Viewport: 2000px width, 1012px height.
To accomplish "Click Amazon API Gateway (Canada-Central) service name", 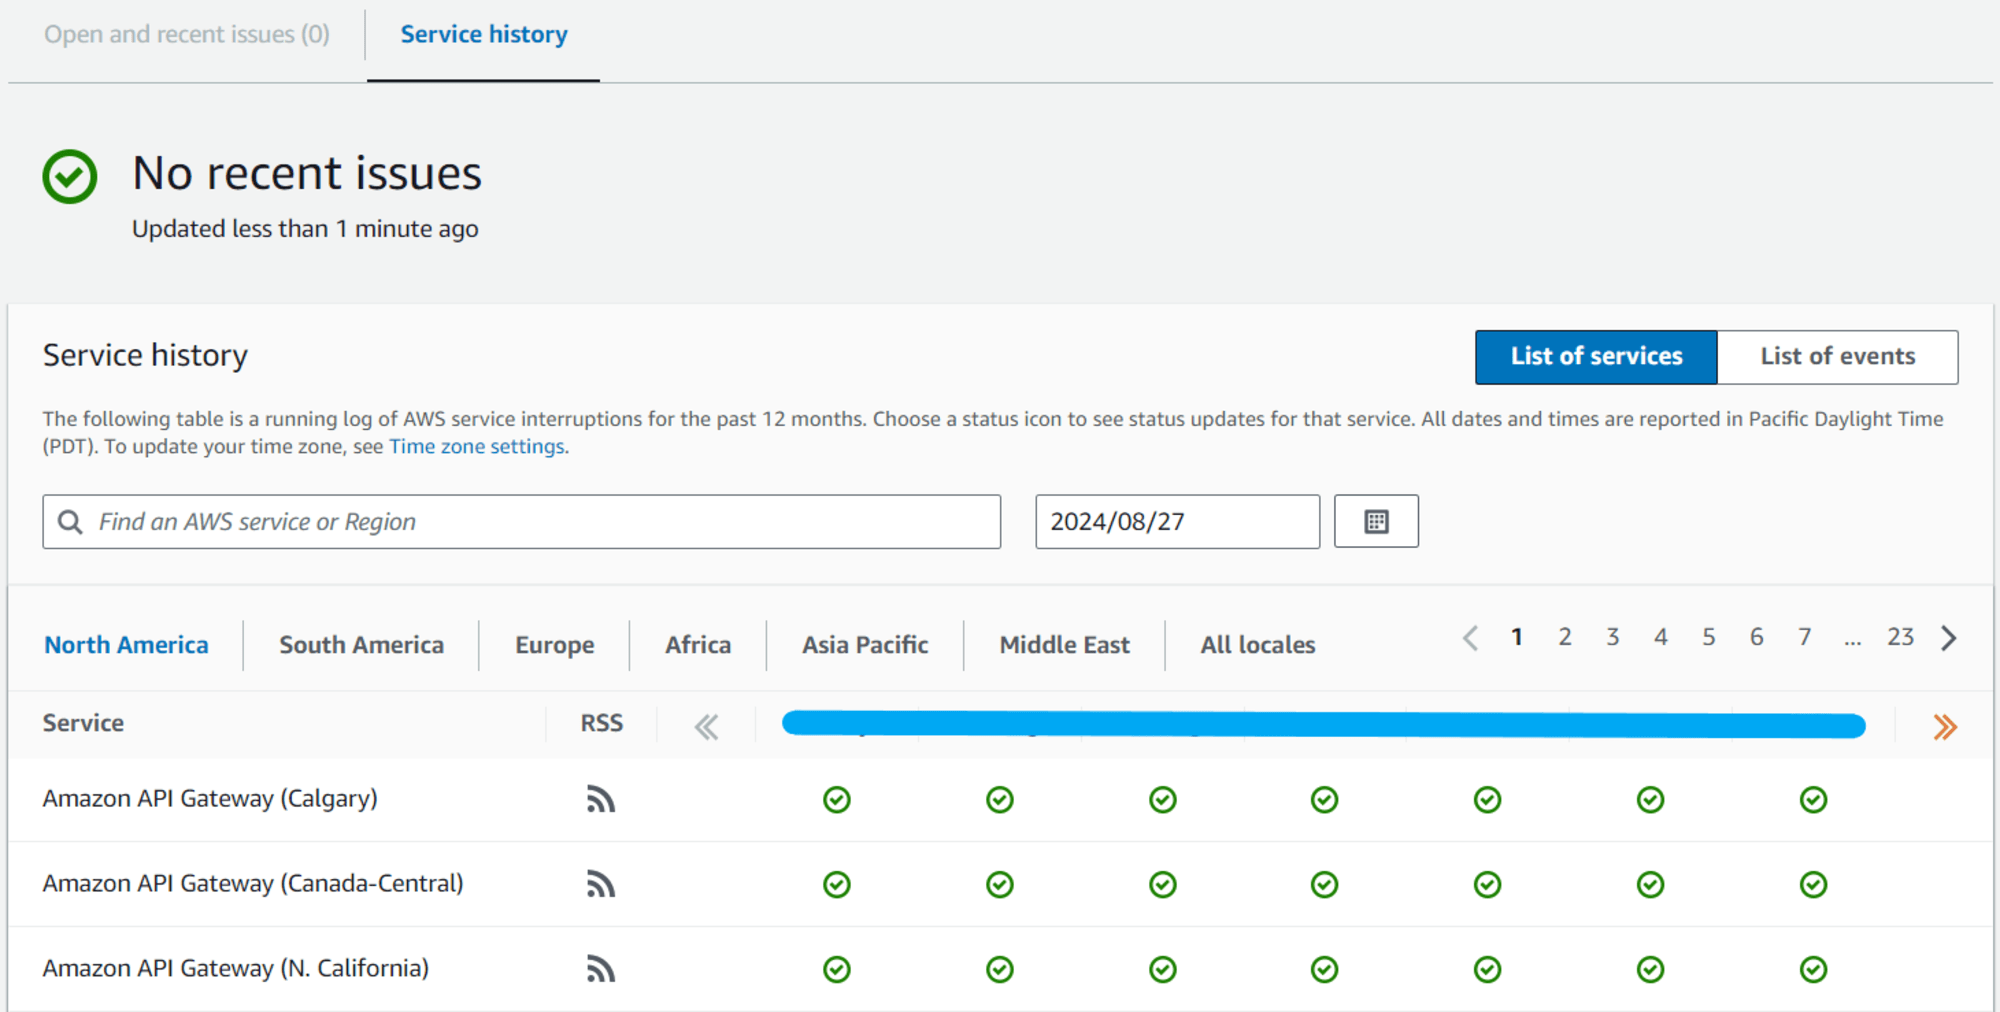I will [x=253, y=884].
